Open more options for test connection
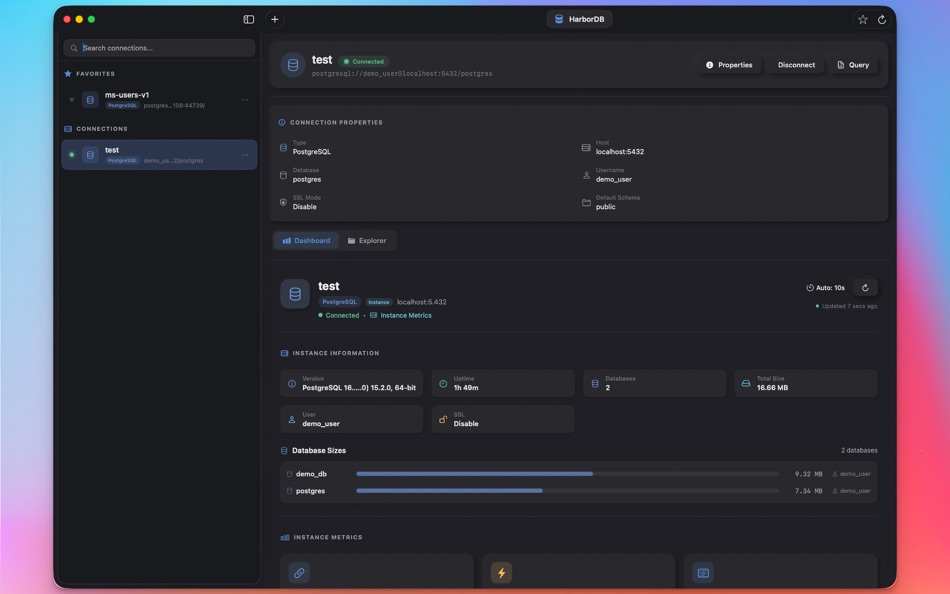950x594 pixels. [245, 155]
